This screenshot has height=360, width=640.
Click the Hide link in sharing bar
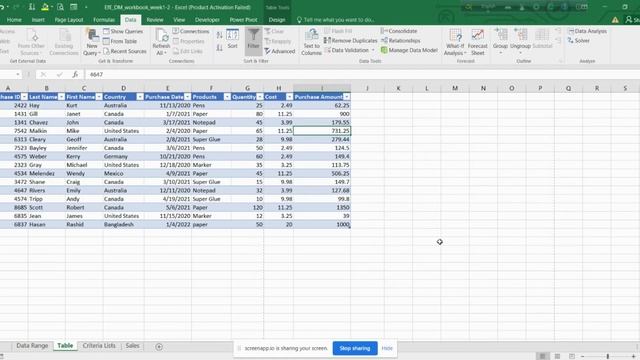click(387, 348)
